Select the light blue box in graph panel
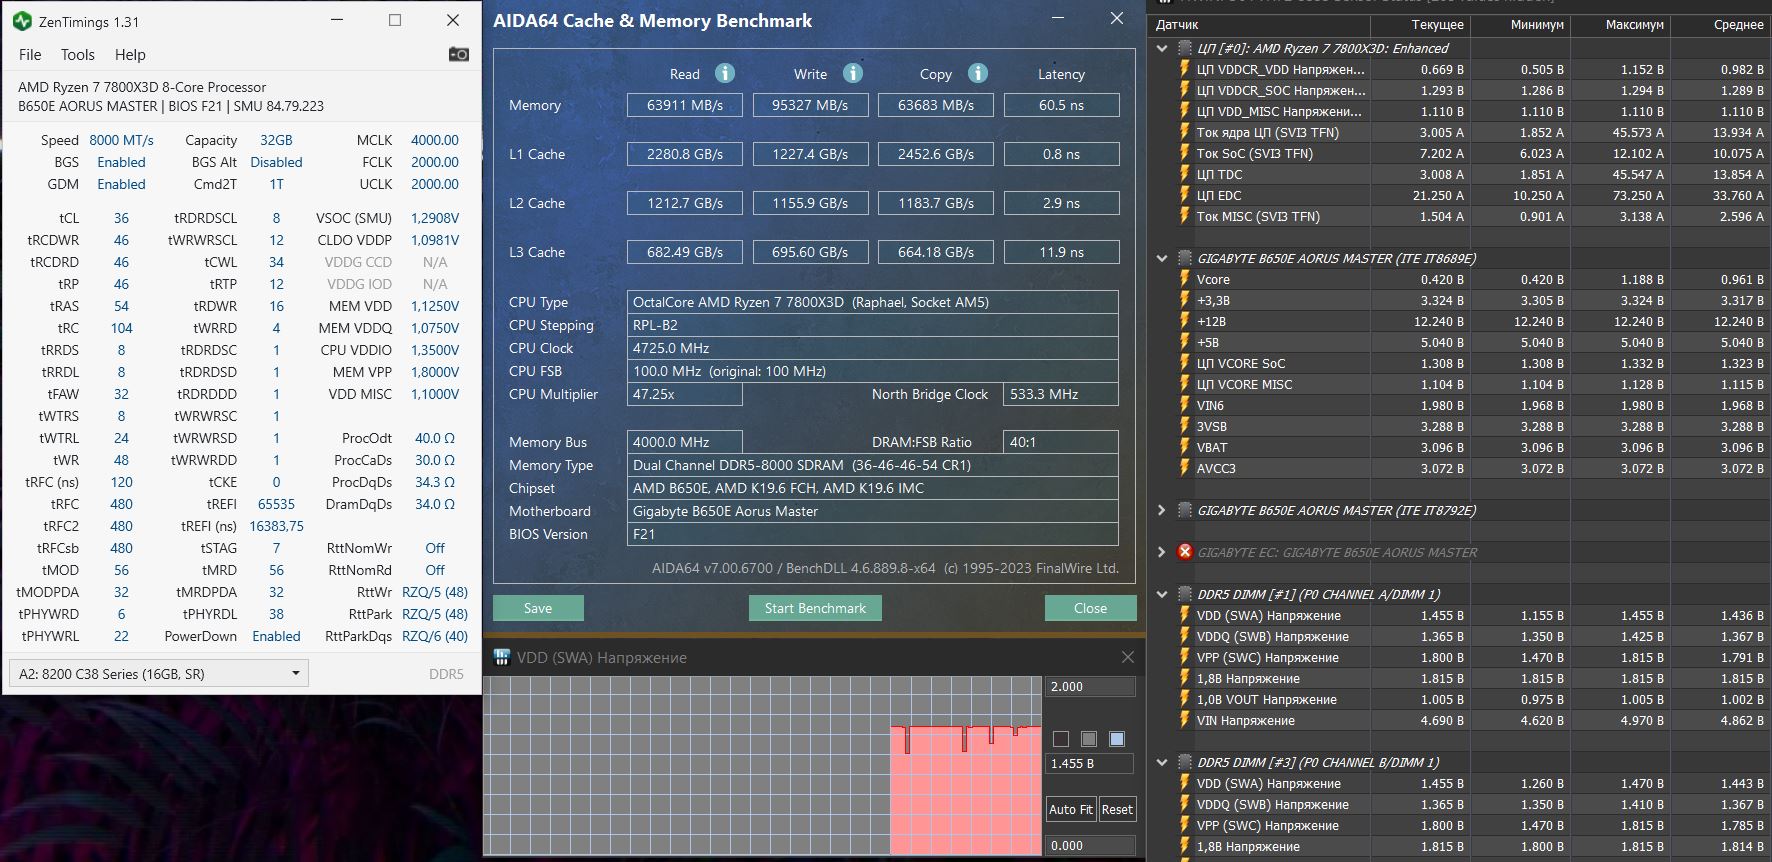Screen dimensions: 1772x862 [x=1117, y=739]
